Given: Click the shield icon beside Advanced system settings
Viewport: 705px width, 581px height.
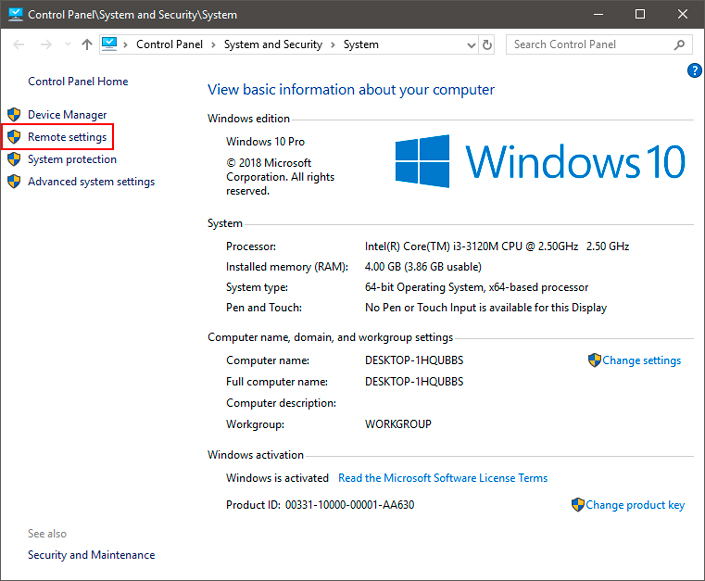Looking at the screenshot, I should tap(14, 181).
